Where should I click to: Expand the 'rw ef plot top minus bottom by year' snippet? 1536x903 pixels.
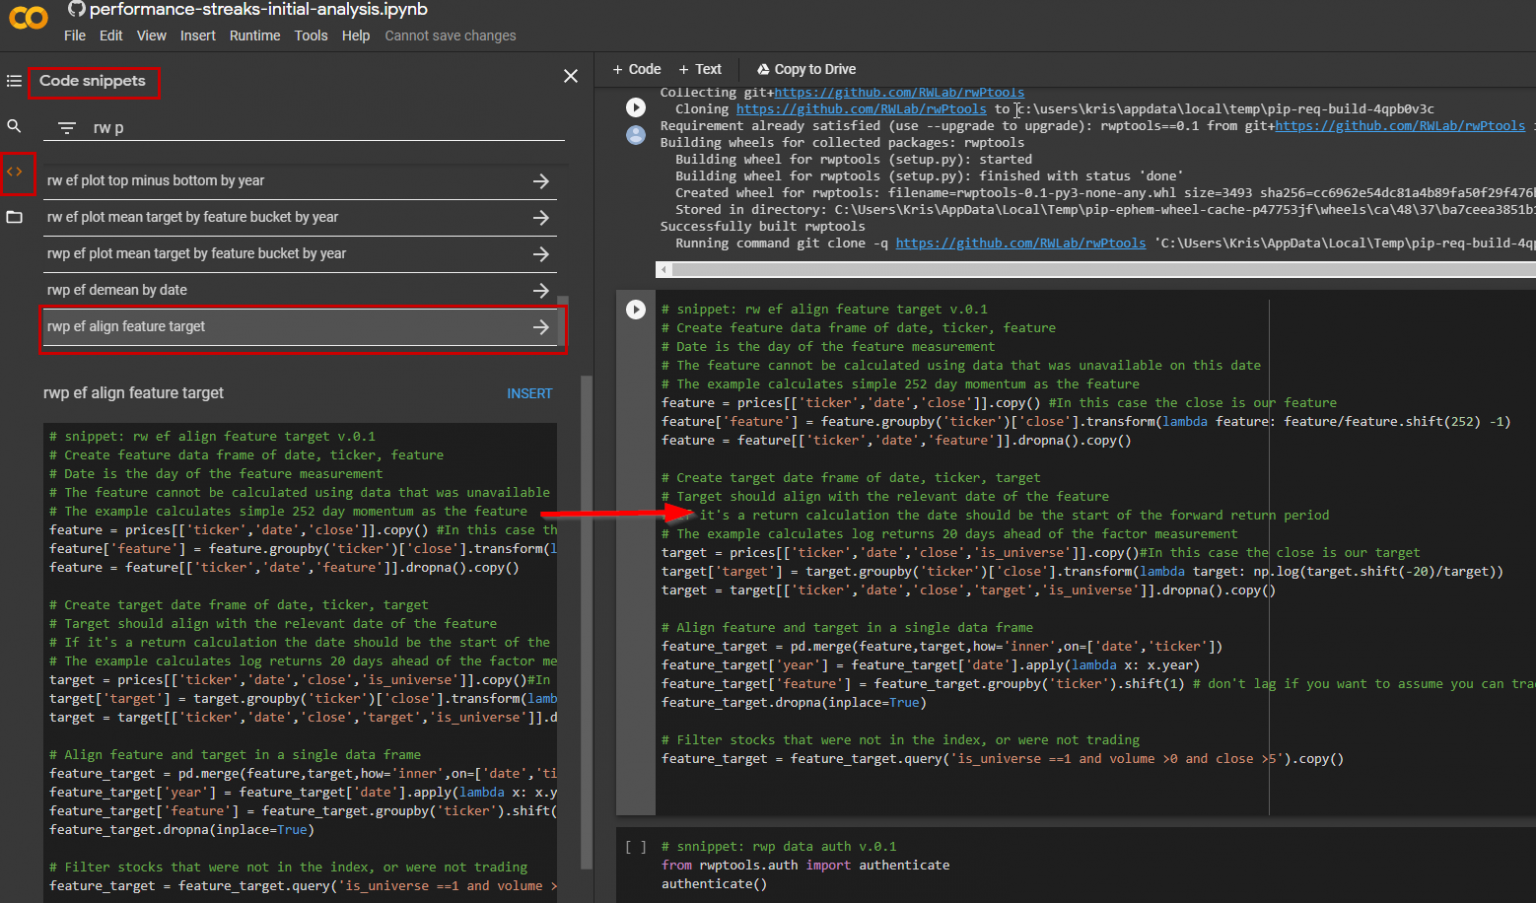(x=541, y=181)
